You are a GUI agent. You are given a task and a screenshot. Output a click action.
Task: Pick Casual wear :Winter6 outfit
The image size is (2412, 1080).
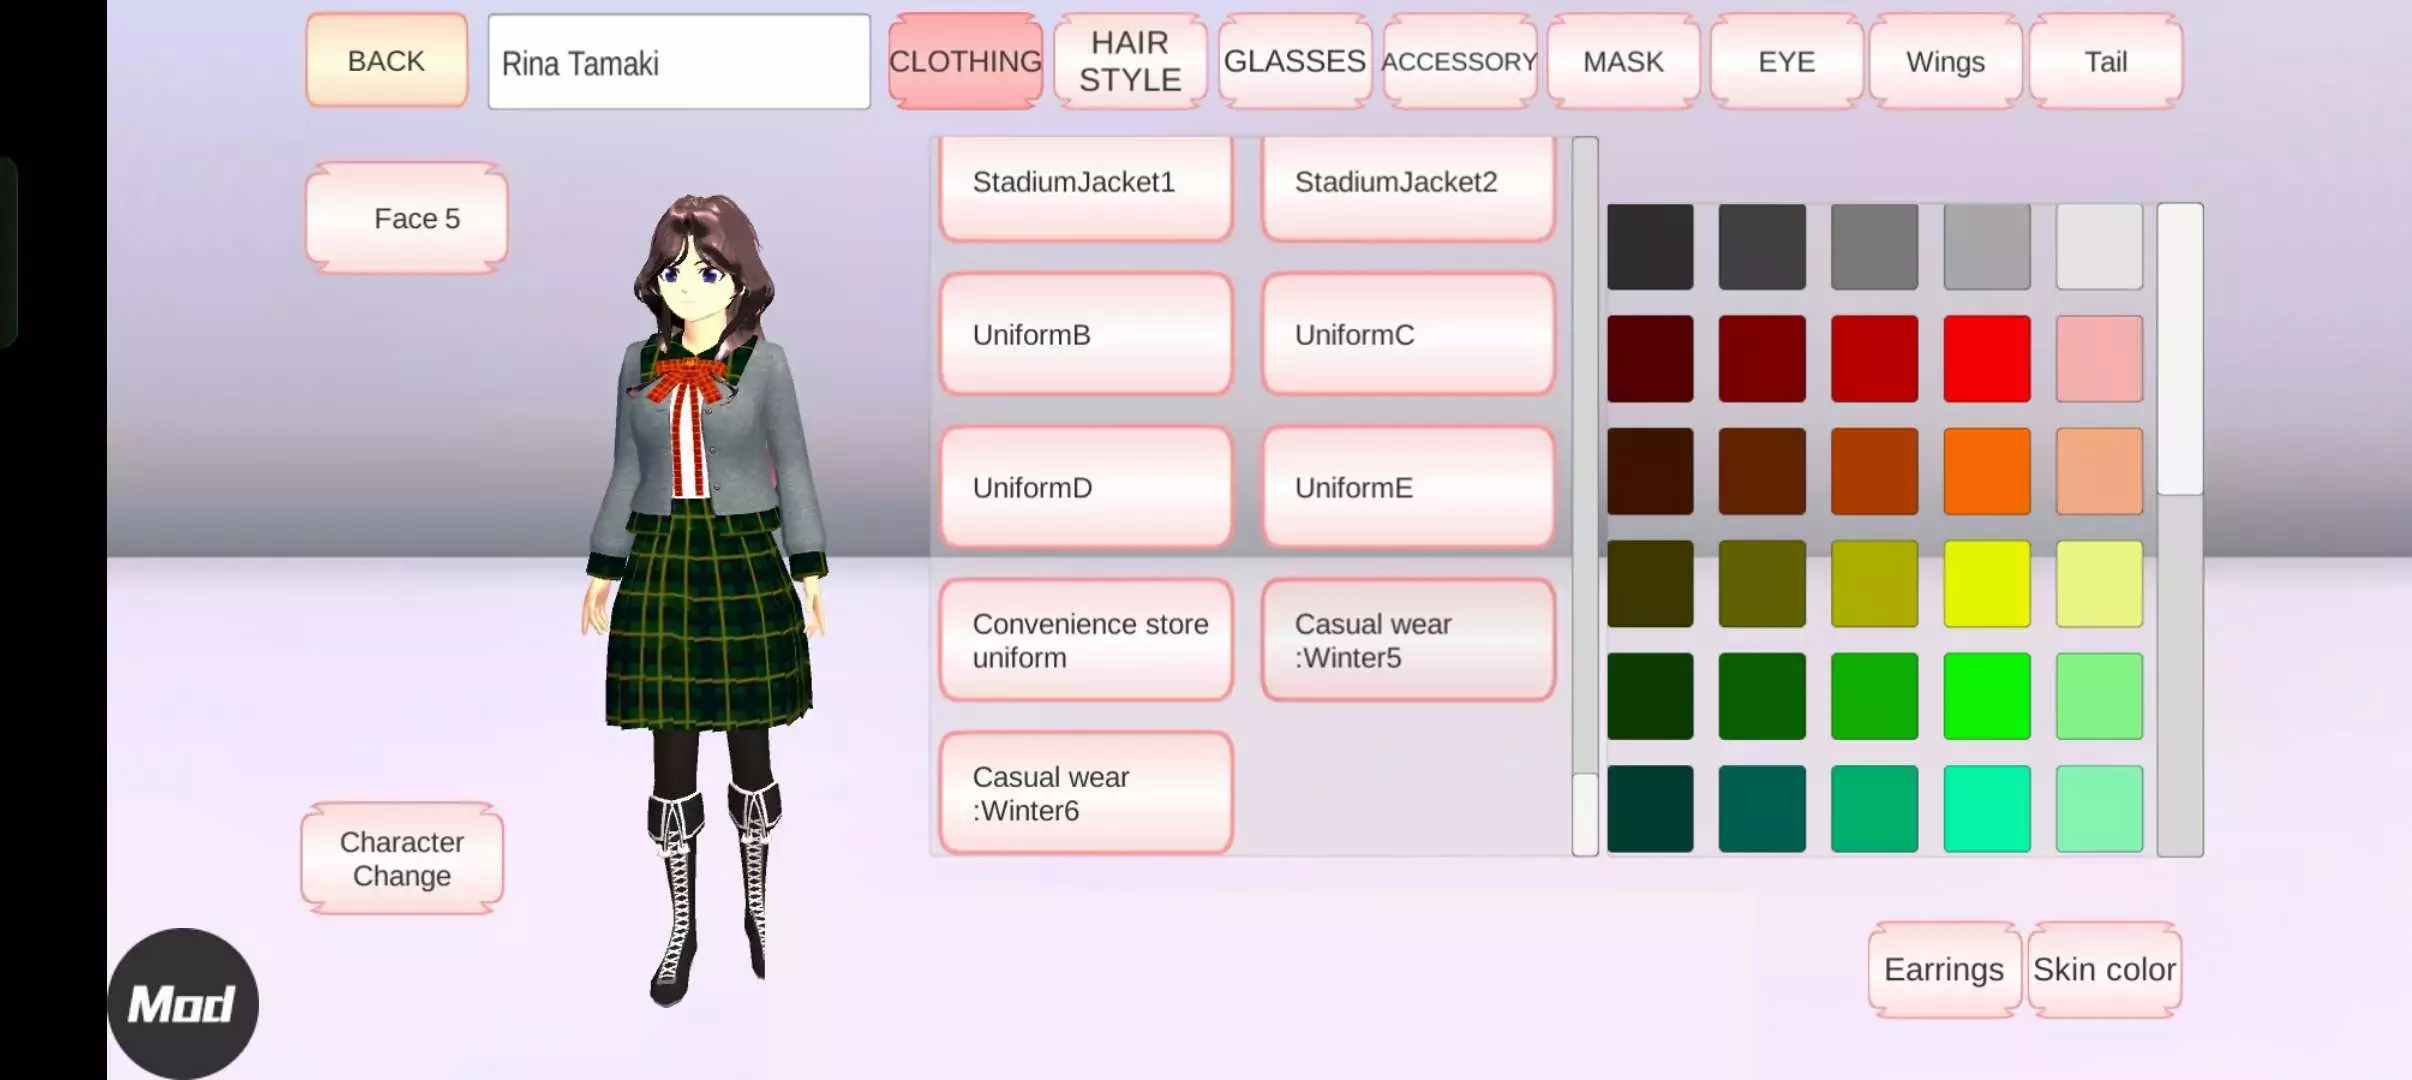click(1086, 794)
